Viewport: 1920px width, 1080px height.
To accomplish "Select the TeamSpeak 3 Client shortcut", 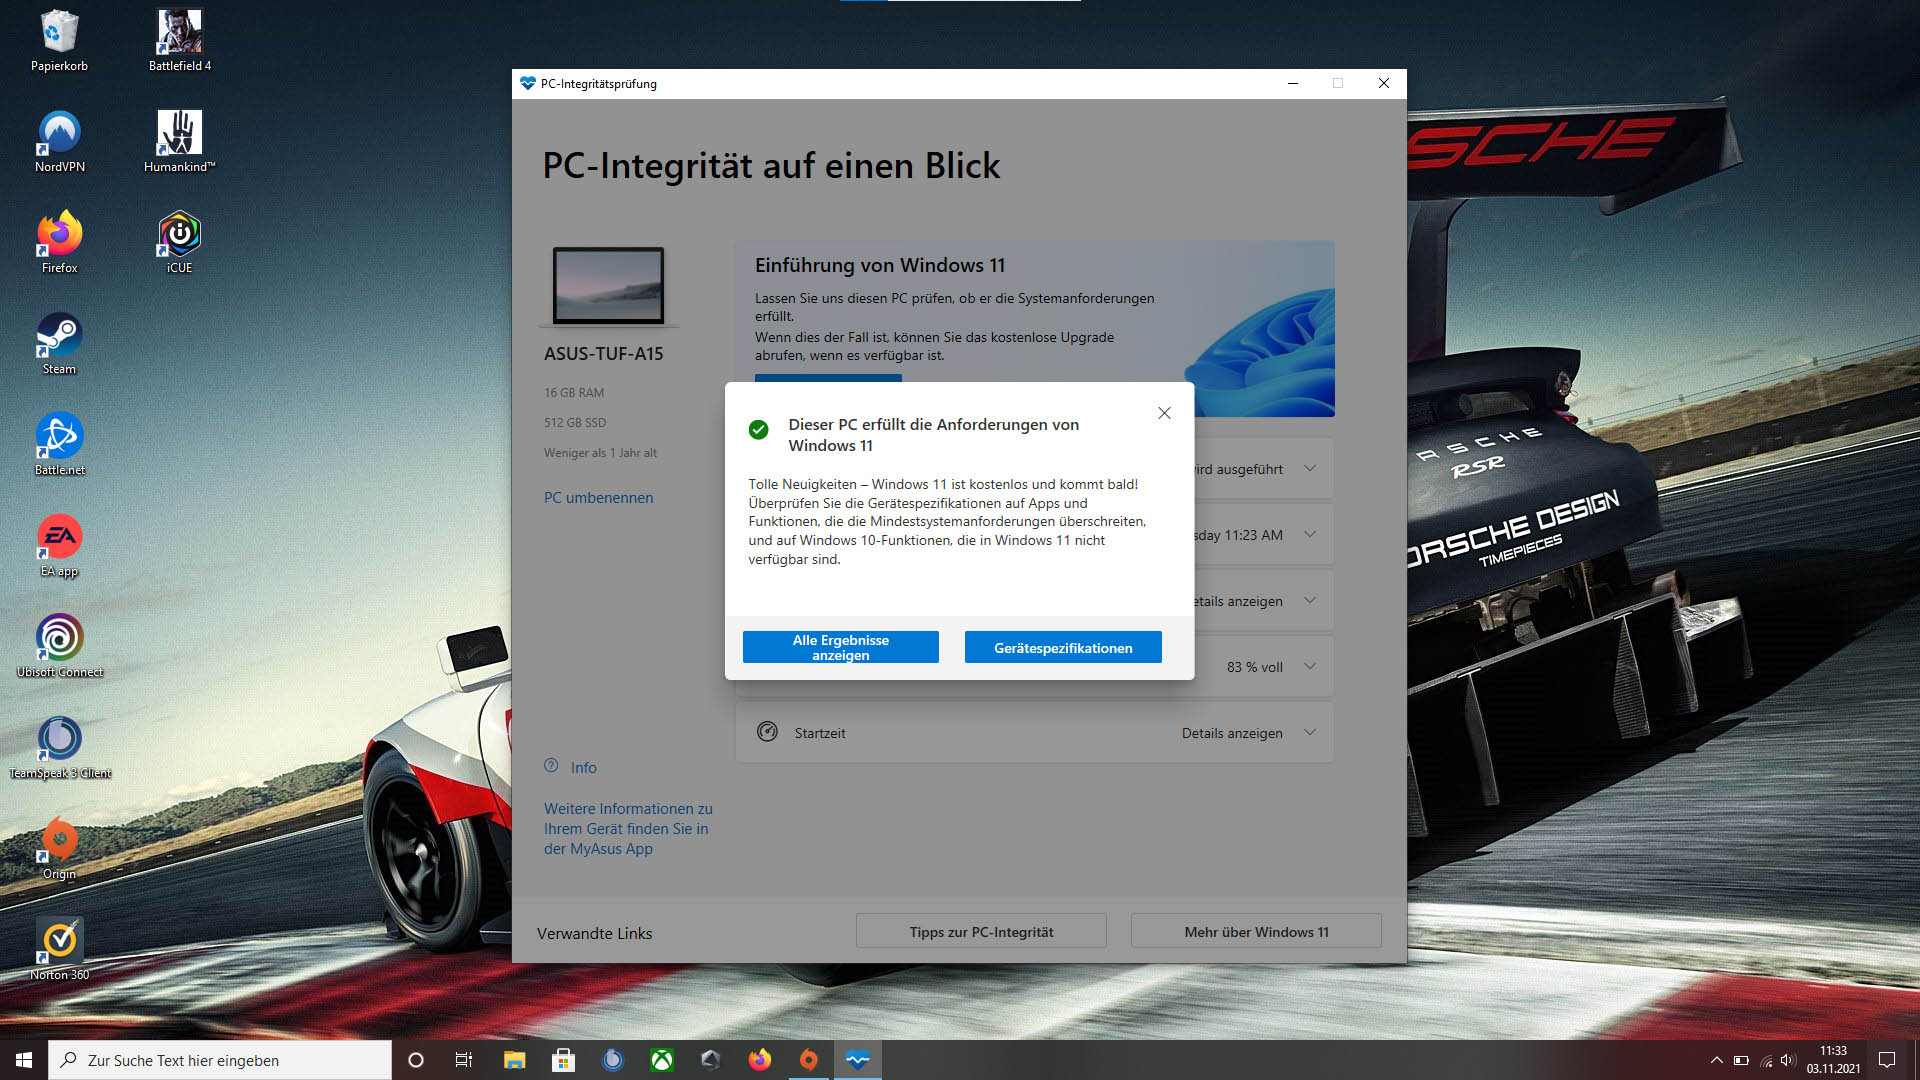I will pos(59,748).
